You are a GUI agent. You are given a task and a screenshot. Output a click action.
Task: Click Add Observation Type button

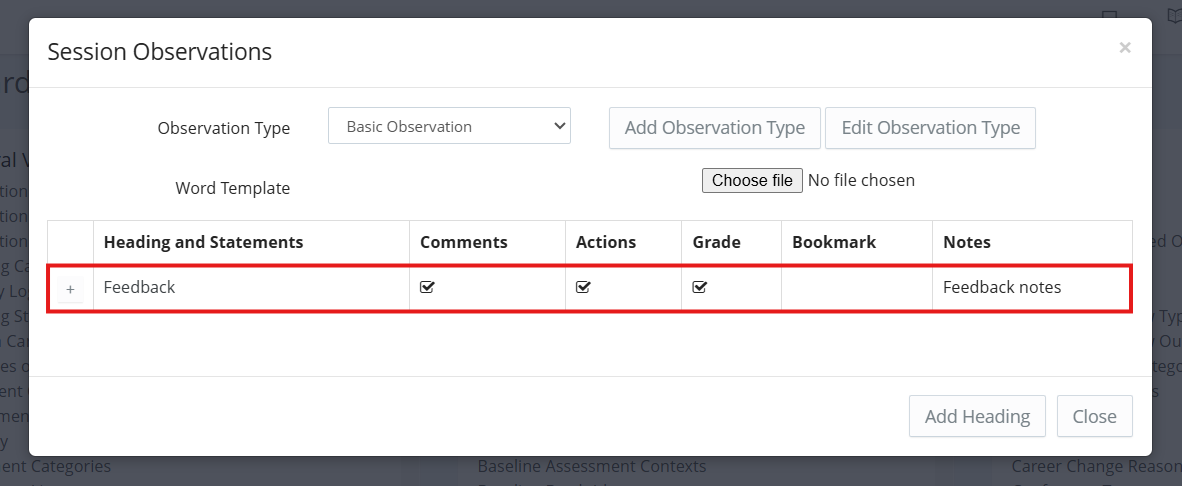714,128
